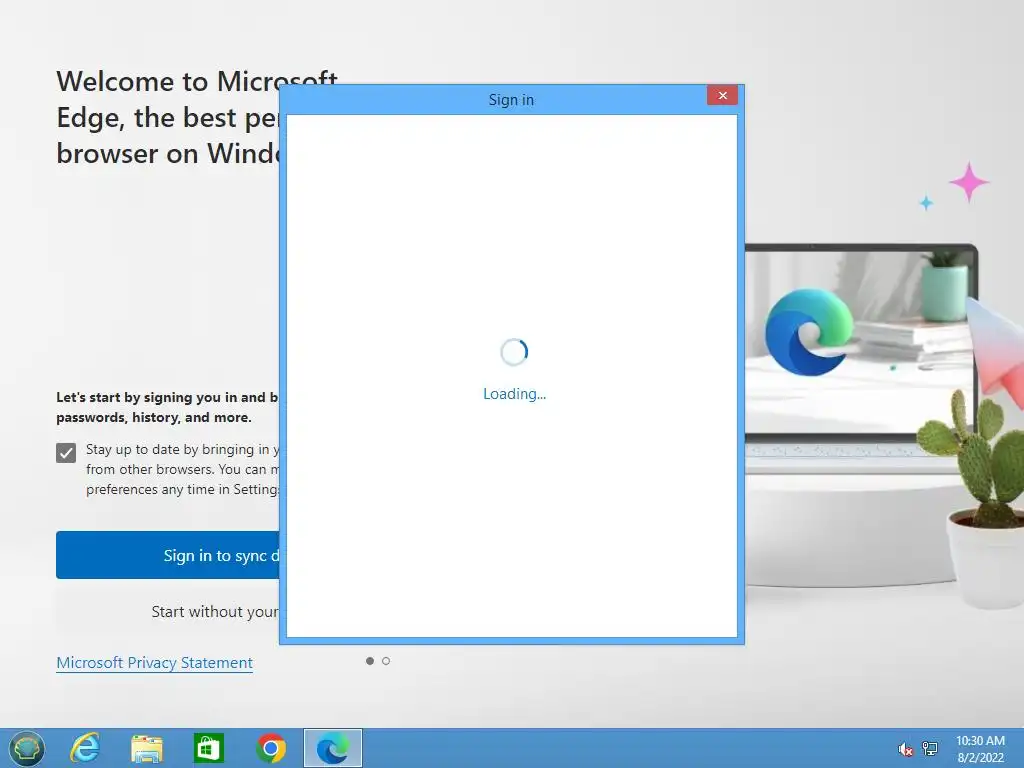Image resolution: width=1024 pixels, height=768 pixels.
Task: Click the Edge logo on the laptop image
Action: tap(808, 333)
